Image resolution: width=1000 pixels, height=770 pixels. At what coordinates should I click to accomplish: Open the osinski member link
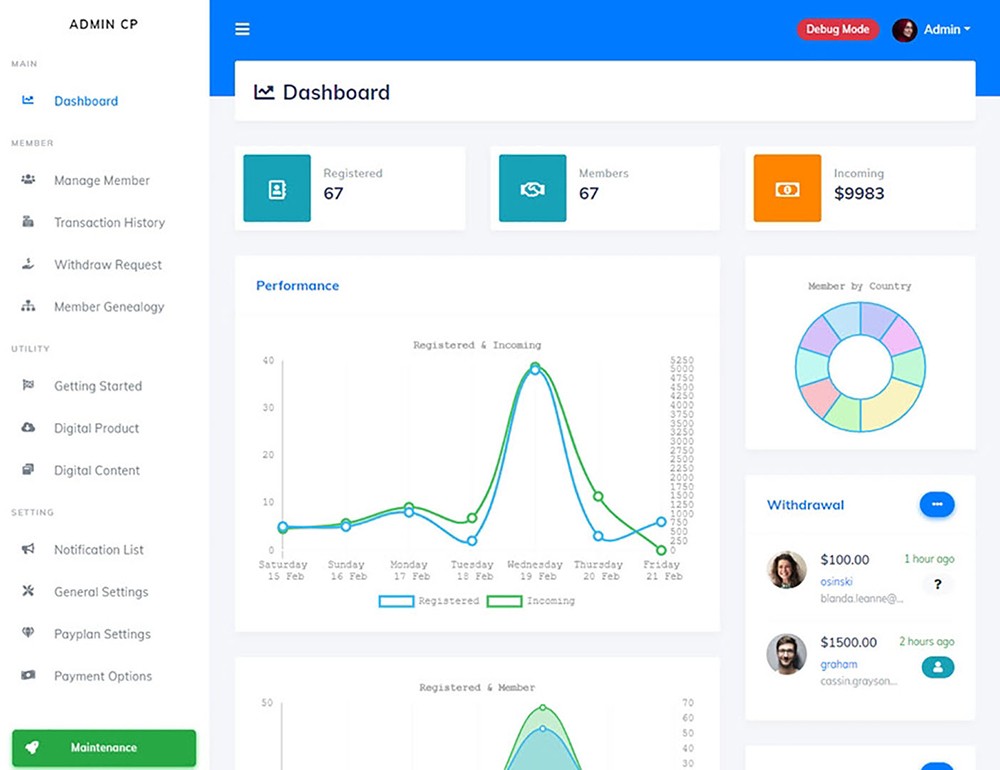tap(837, 581)
